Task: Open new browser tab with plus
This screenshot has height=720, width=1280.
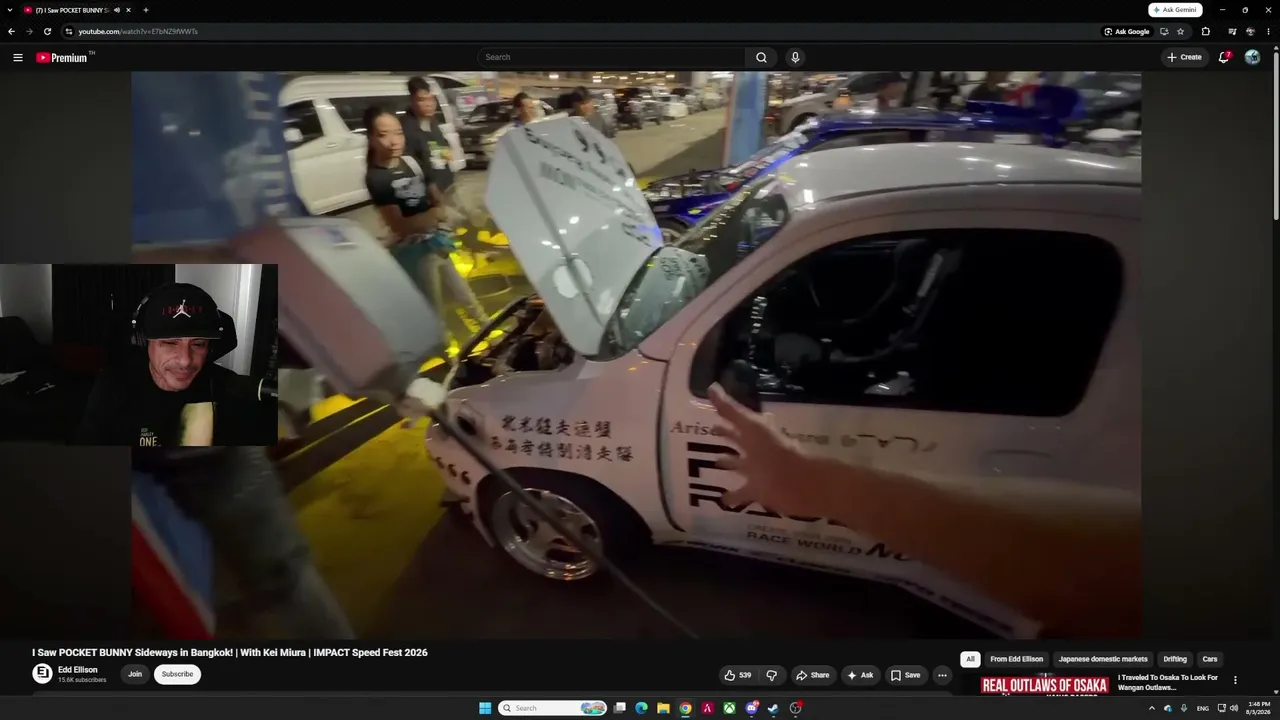Action: [146, 10]
